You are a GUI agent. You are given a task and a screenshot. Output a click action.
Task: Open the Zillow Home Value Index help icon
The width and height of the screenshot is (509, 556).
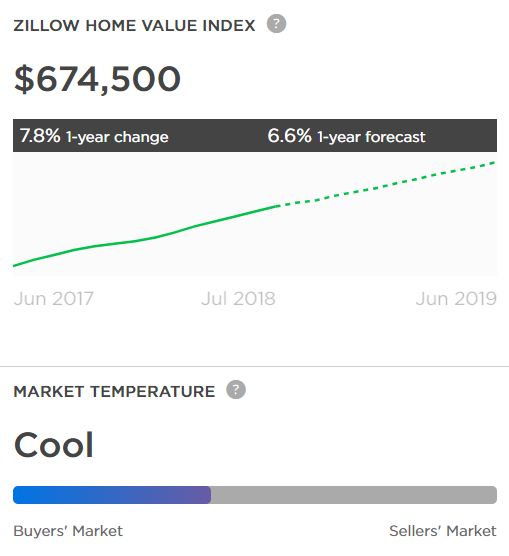276,24
